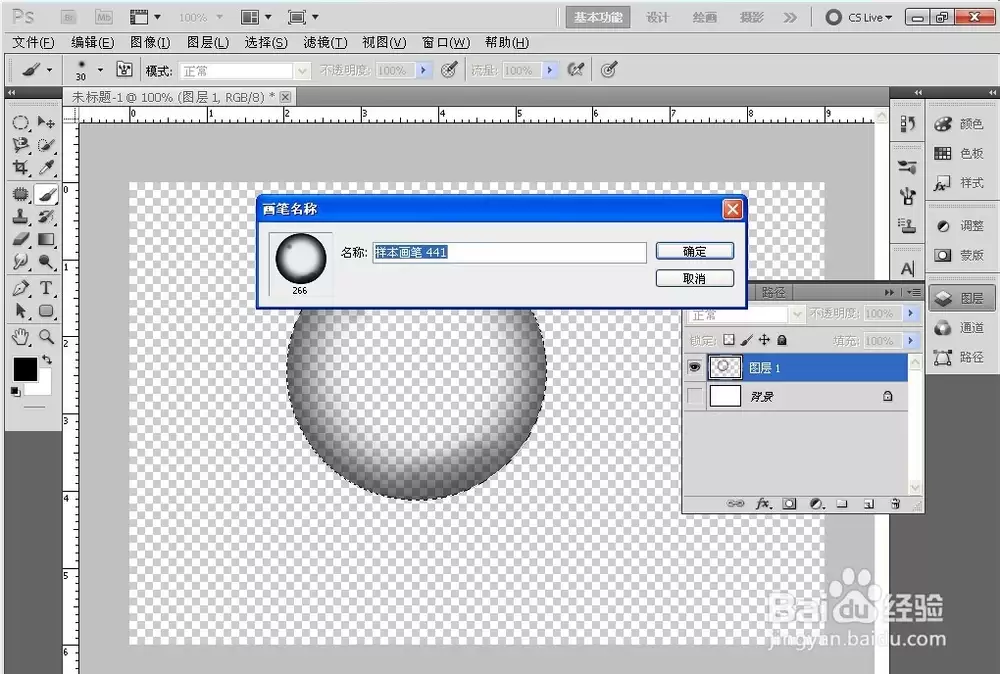The height and width of the screenshot is (674, 1000).
Task: Open the layer fill arrow
Action: [911, 341]
